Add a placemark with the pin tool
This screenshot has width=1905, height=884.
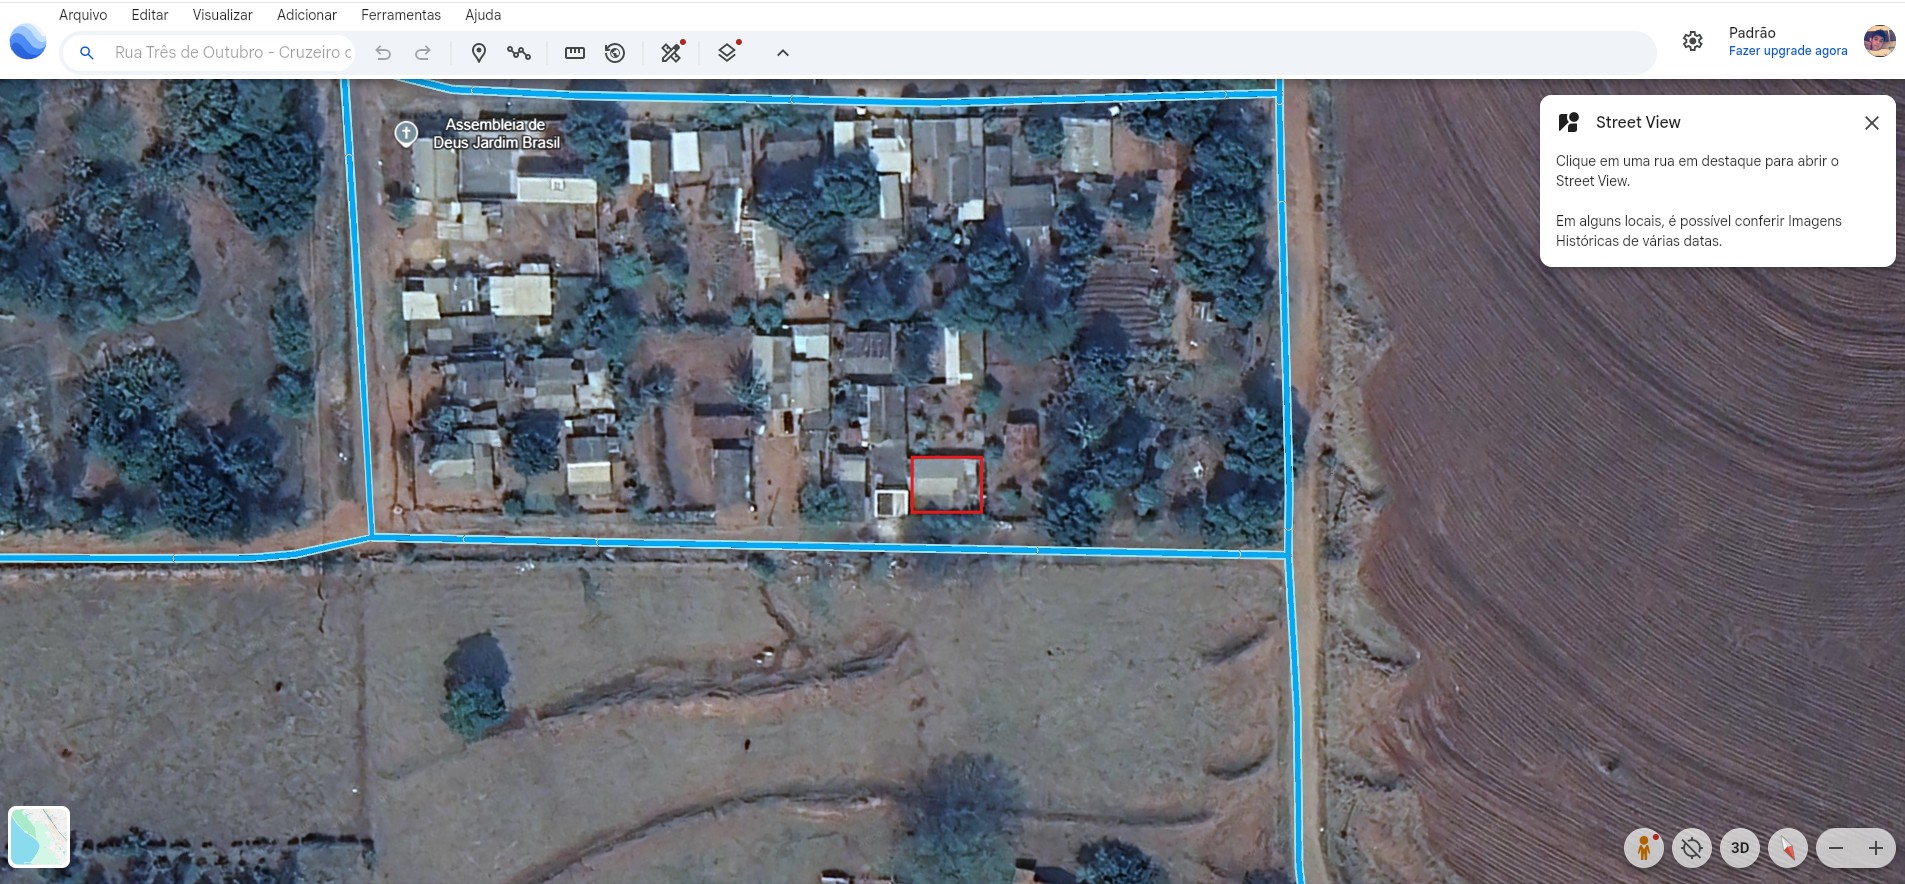coord(479,53)
